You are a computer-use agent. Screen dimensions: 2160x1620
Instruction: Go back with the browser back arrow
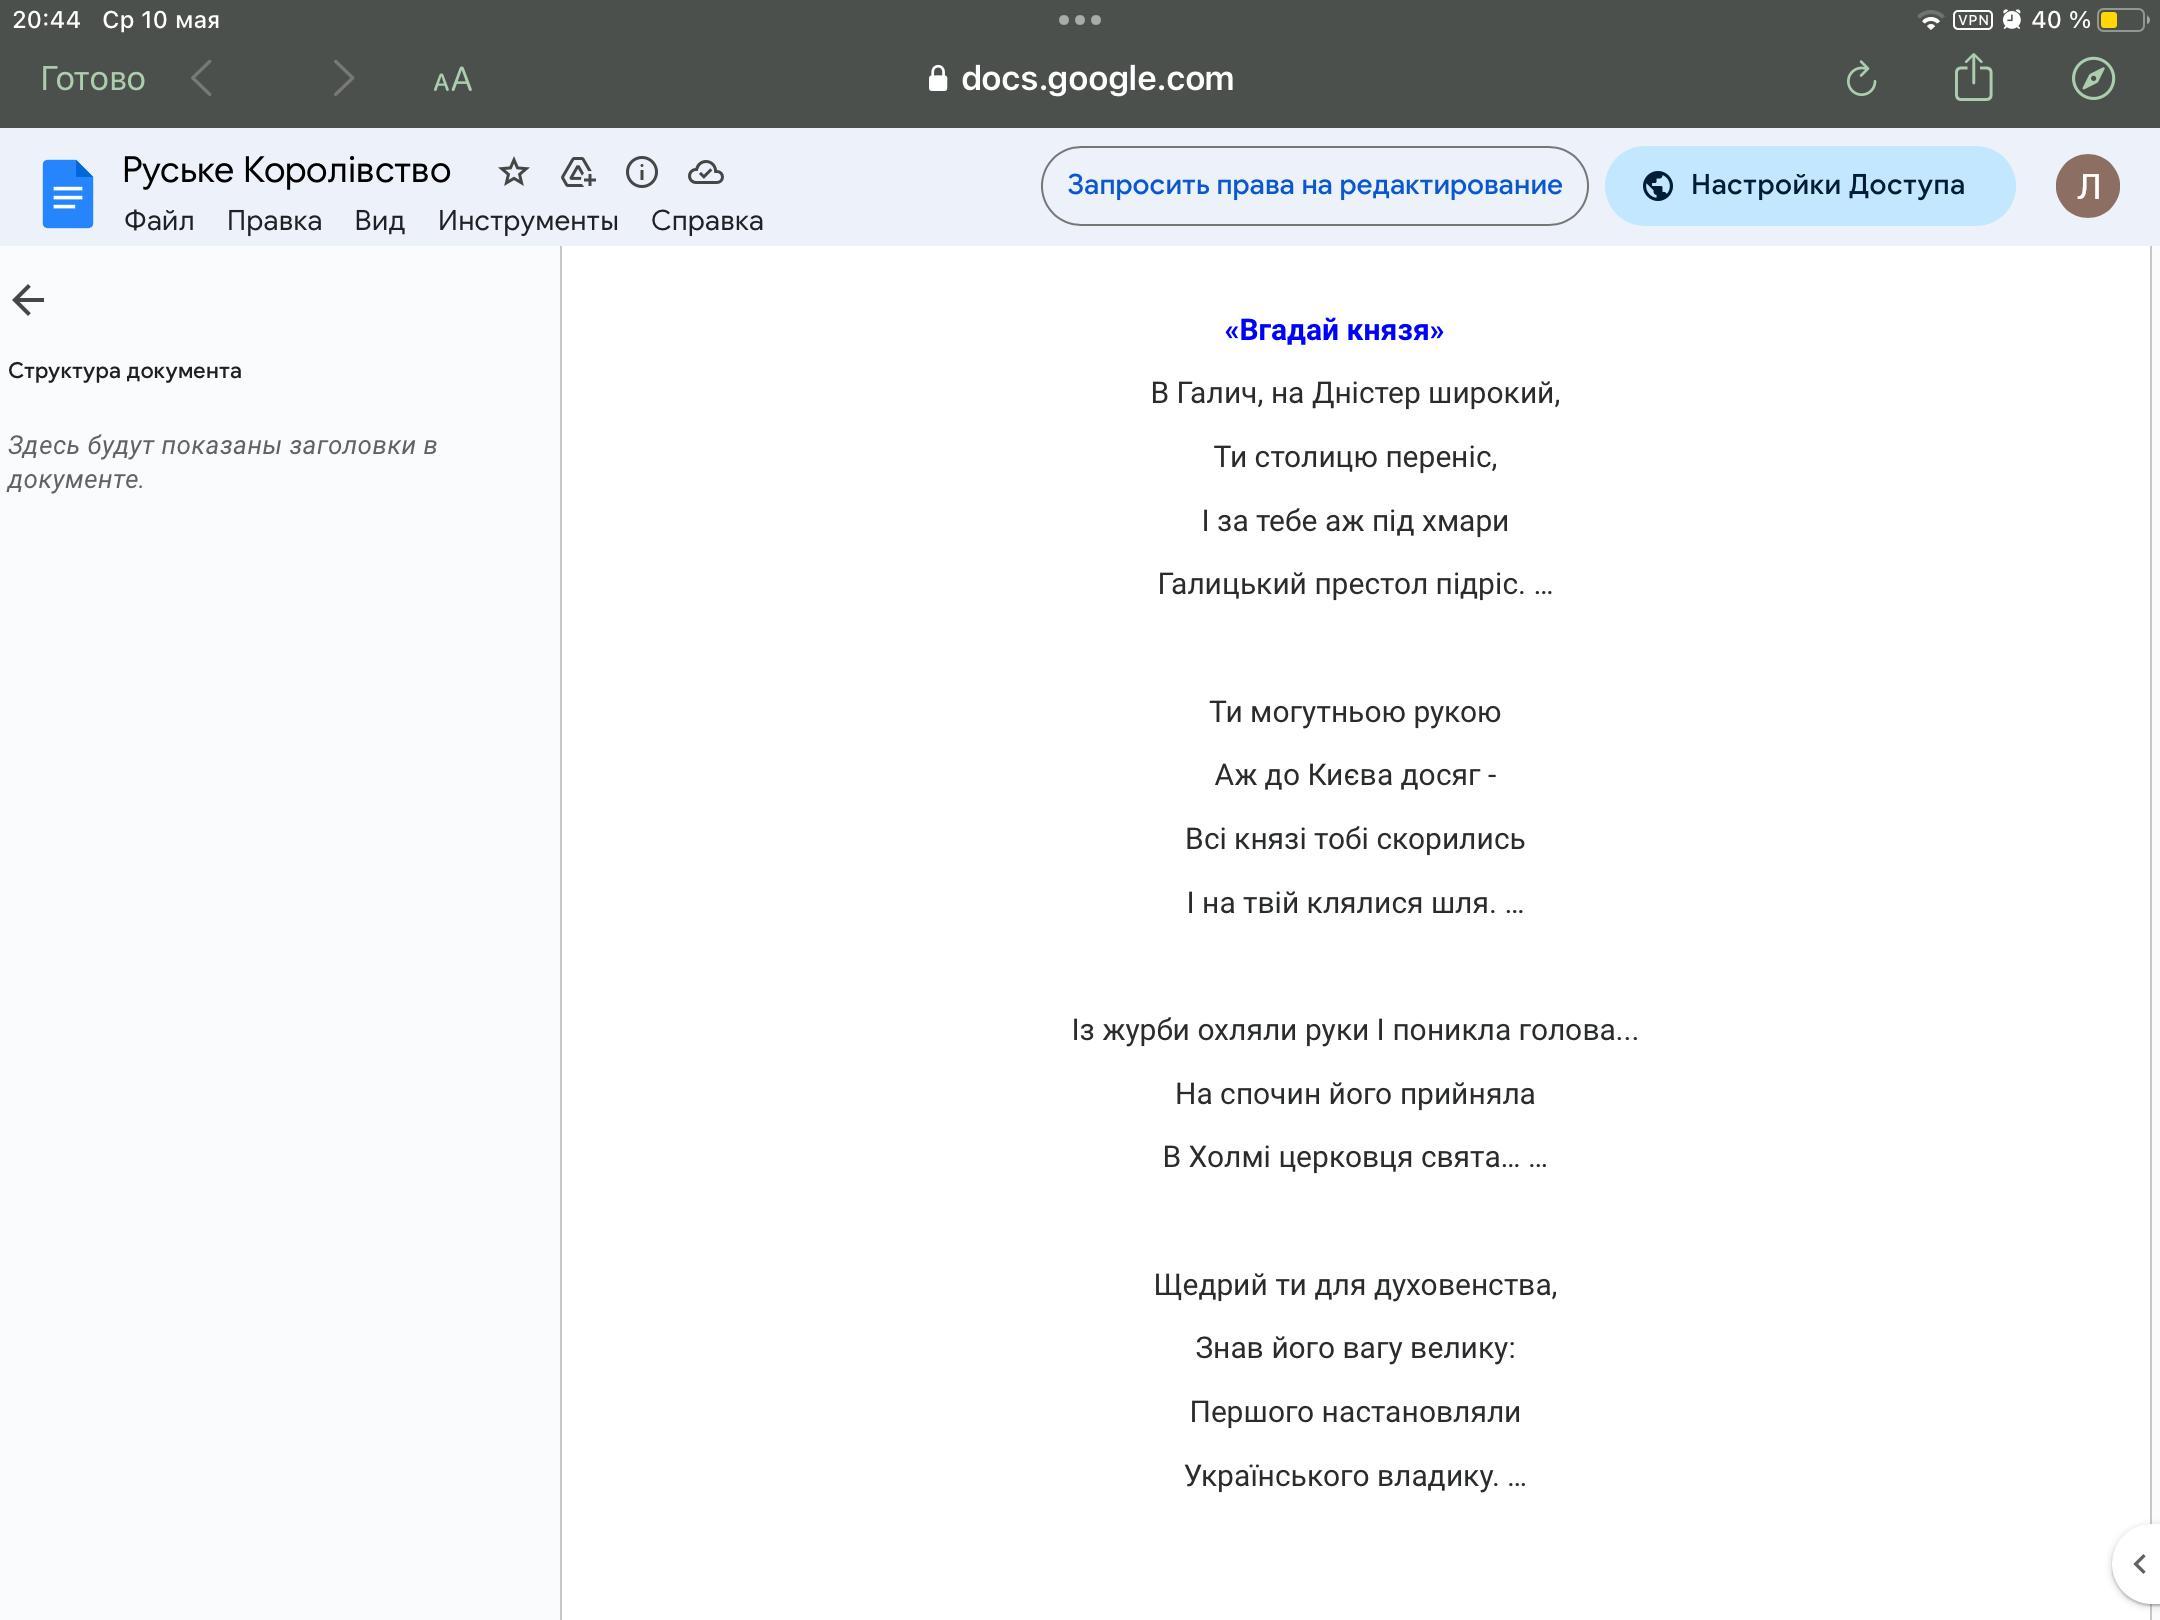201,78
